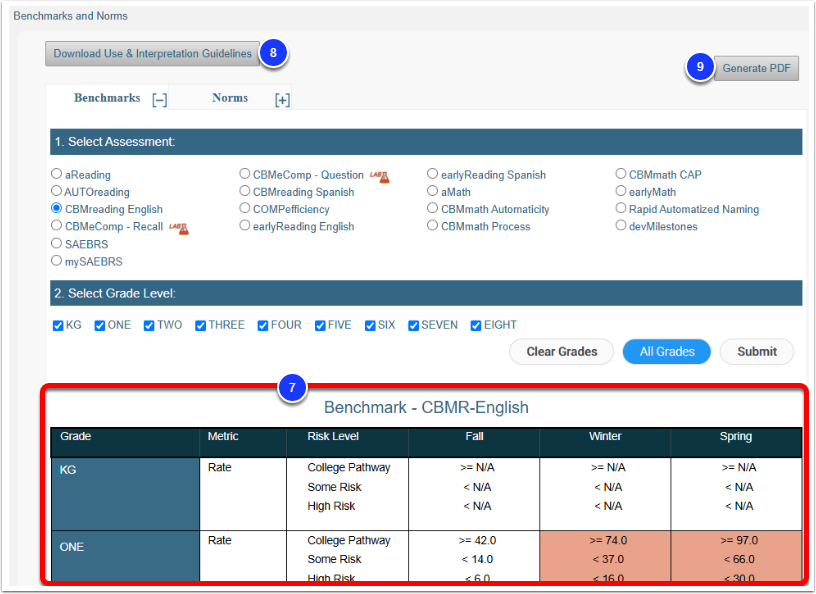The height and width of the screenshot is (594, 816).
Task: Click the All Grades button
Action: point(666,351)
